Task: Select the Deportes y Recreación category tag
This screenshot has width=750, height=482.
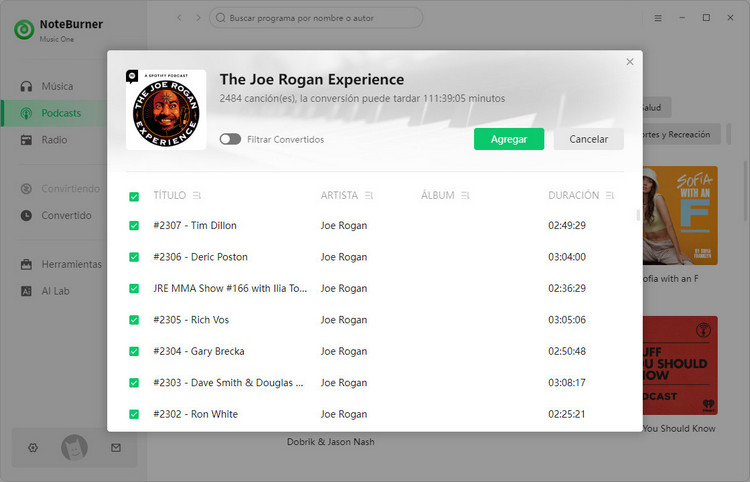Action: pos(682,134)
